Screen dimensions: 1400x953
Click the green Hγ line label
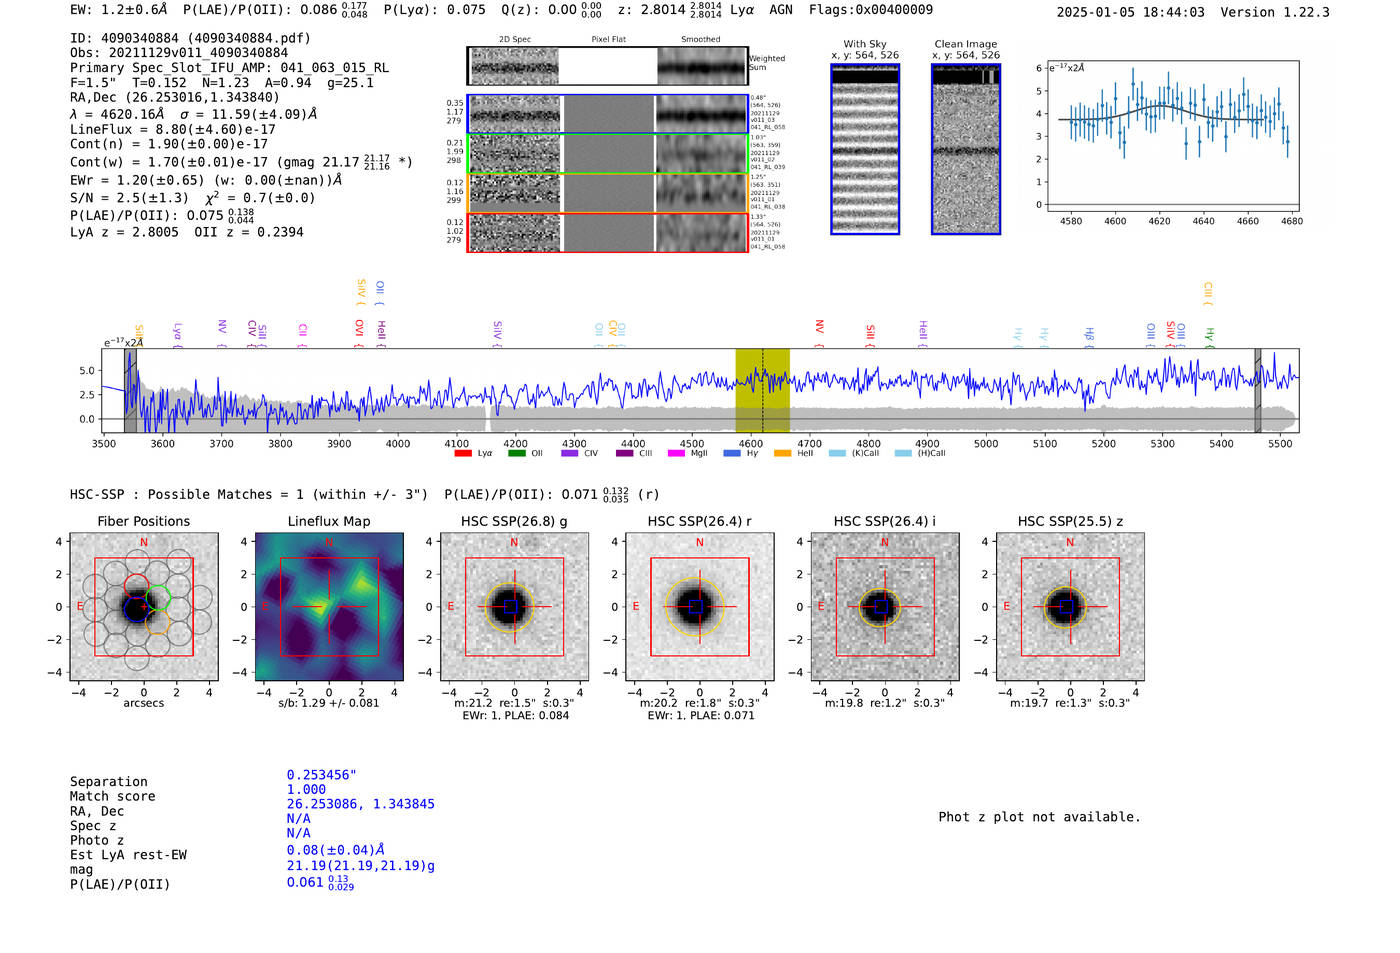pos(1209,336)
